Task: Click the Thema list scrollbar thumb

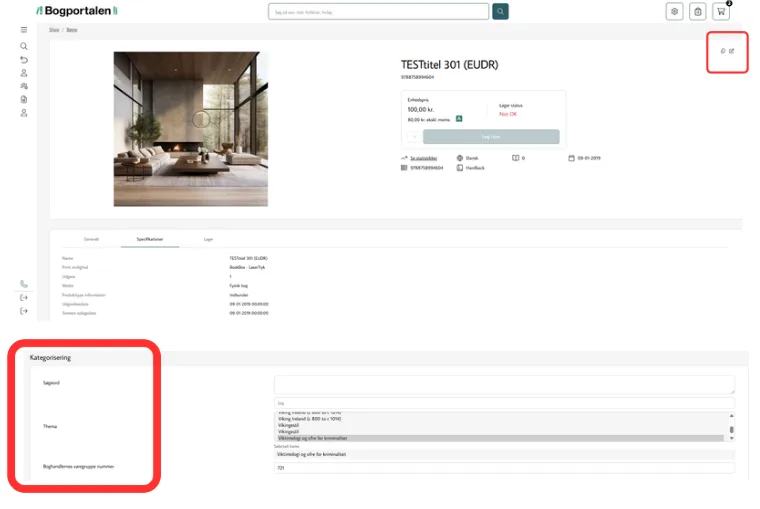Action: 731,429
